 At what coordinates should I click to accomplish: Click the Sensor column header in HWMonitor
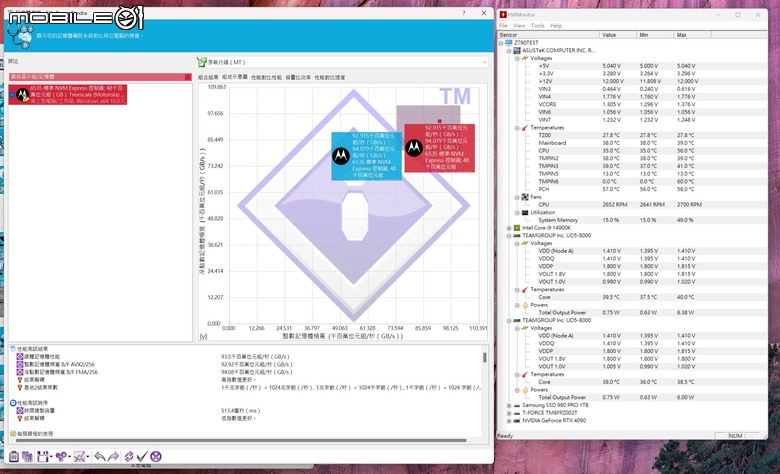(548, 35)
